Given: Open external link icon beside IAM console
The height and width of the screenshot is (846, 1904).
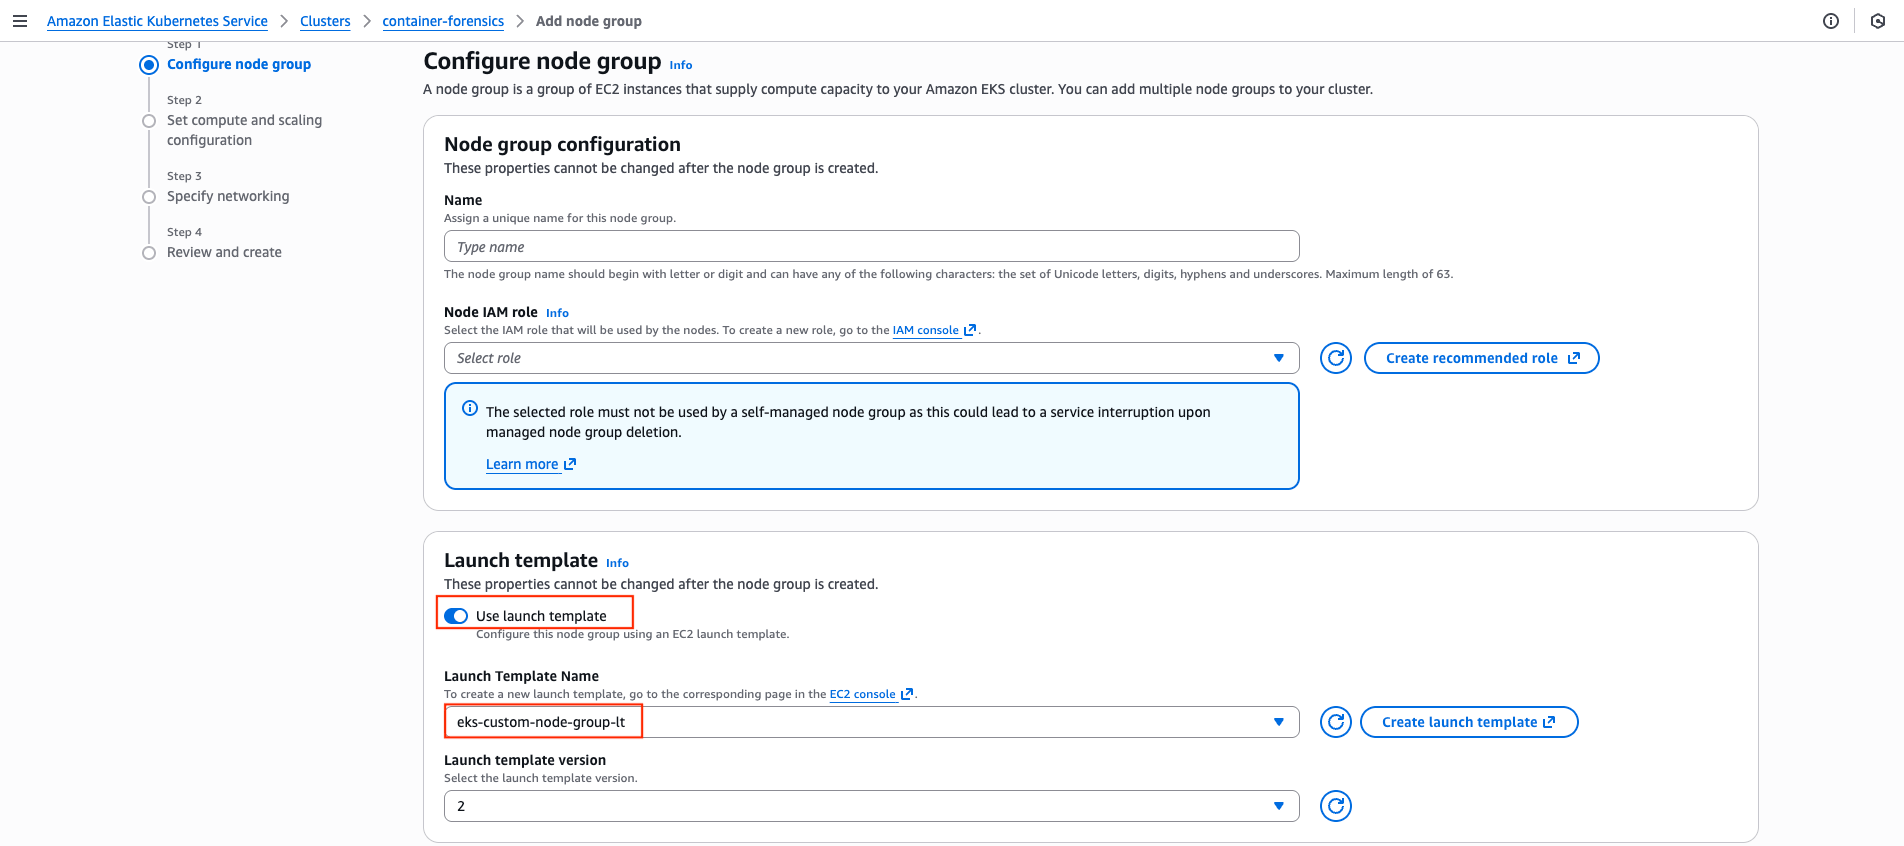Looking at the screenshot, I should click(x=969, y=330).
